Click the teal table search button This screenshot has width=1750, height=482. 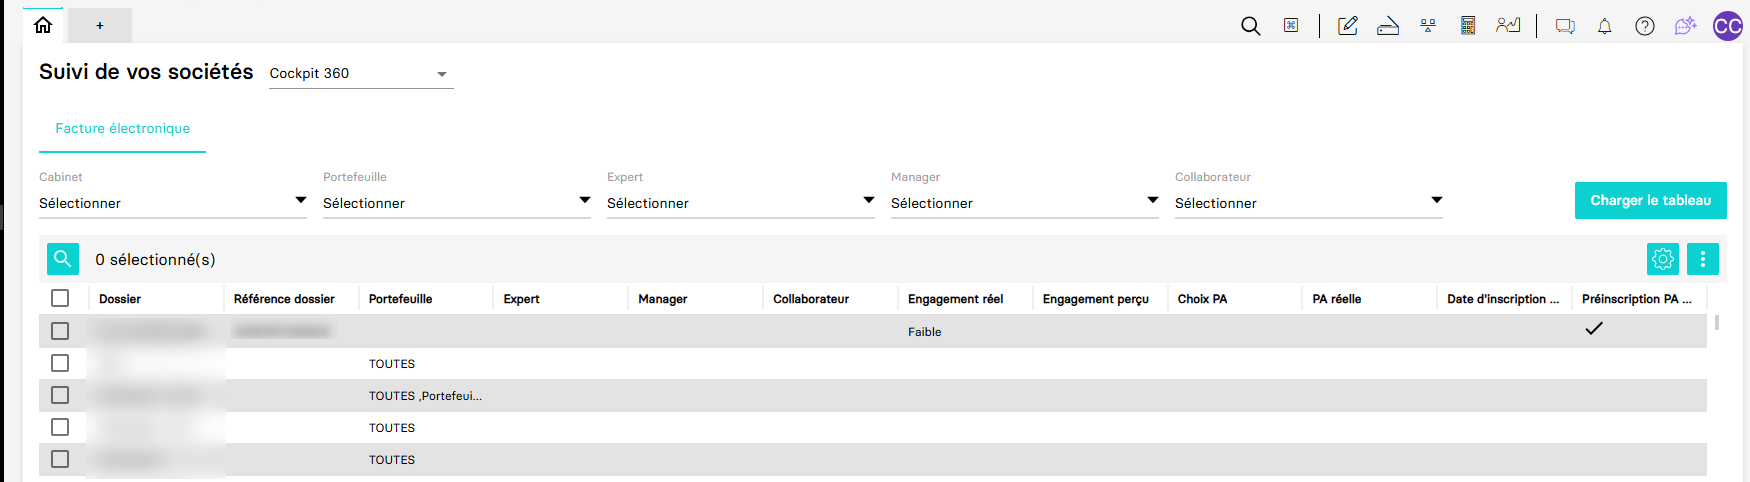click(63, 259)
